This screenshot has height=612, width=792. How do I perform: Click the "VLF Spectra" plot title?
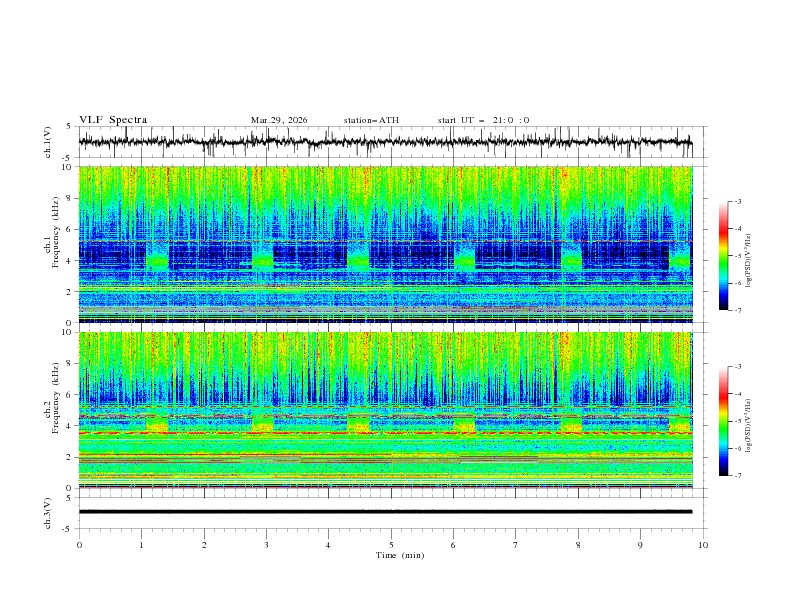[113, 120]
